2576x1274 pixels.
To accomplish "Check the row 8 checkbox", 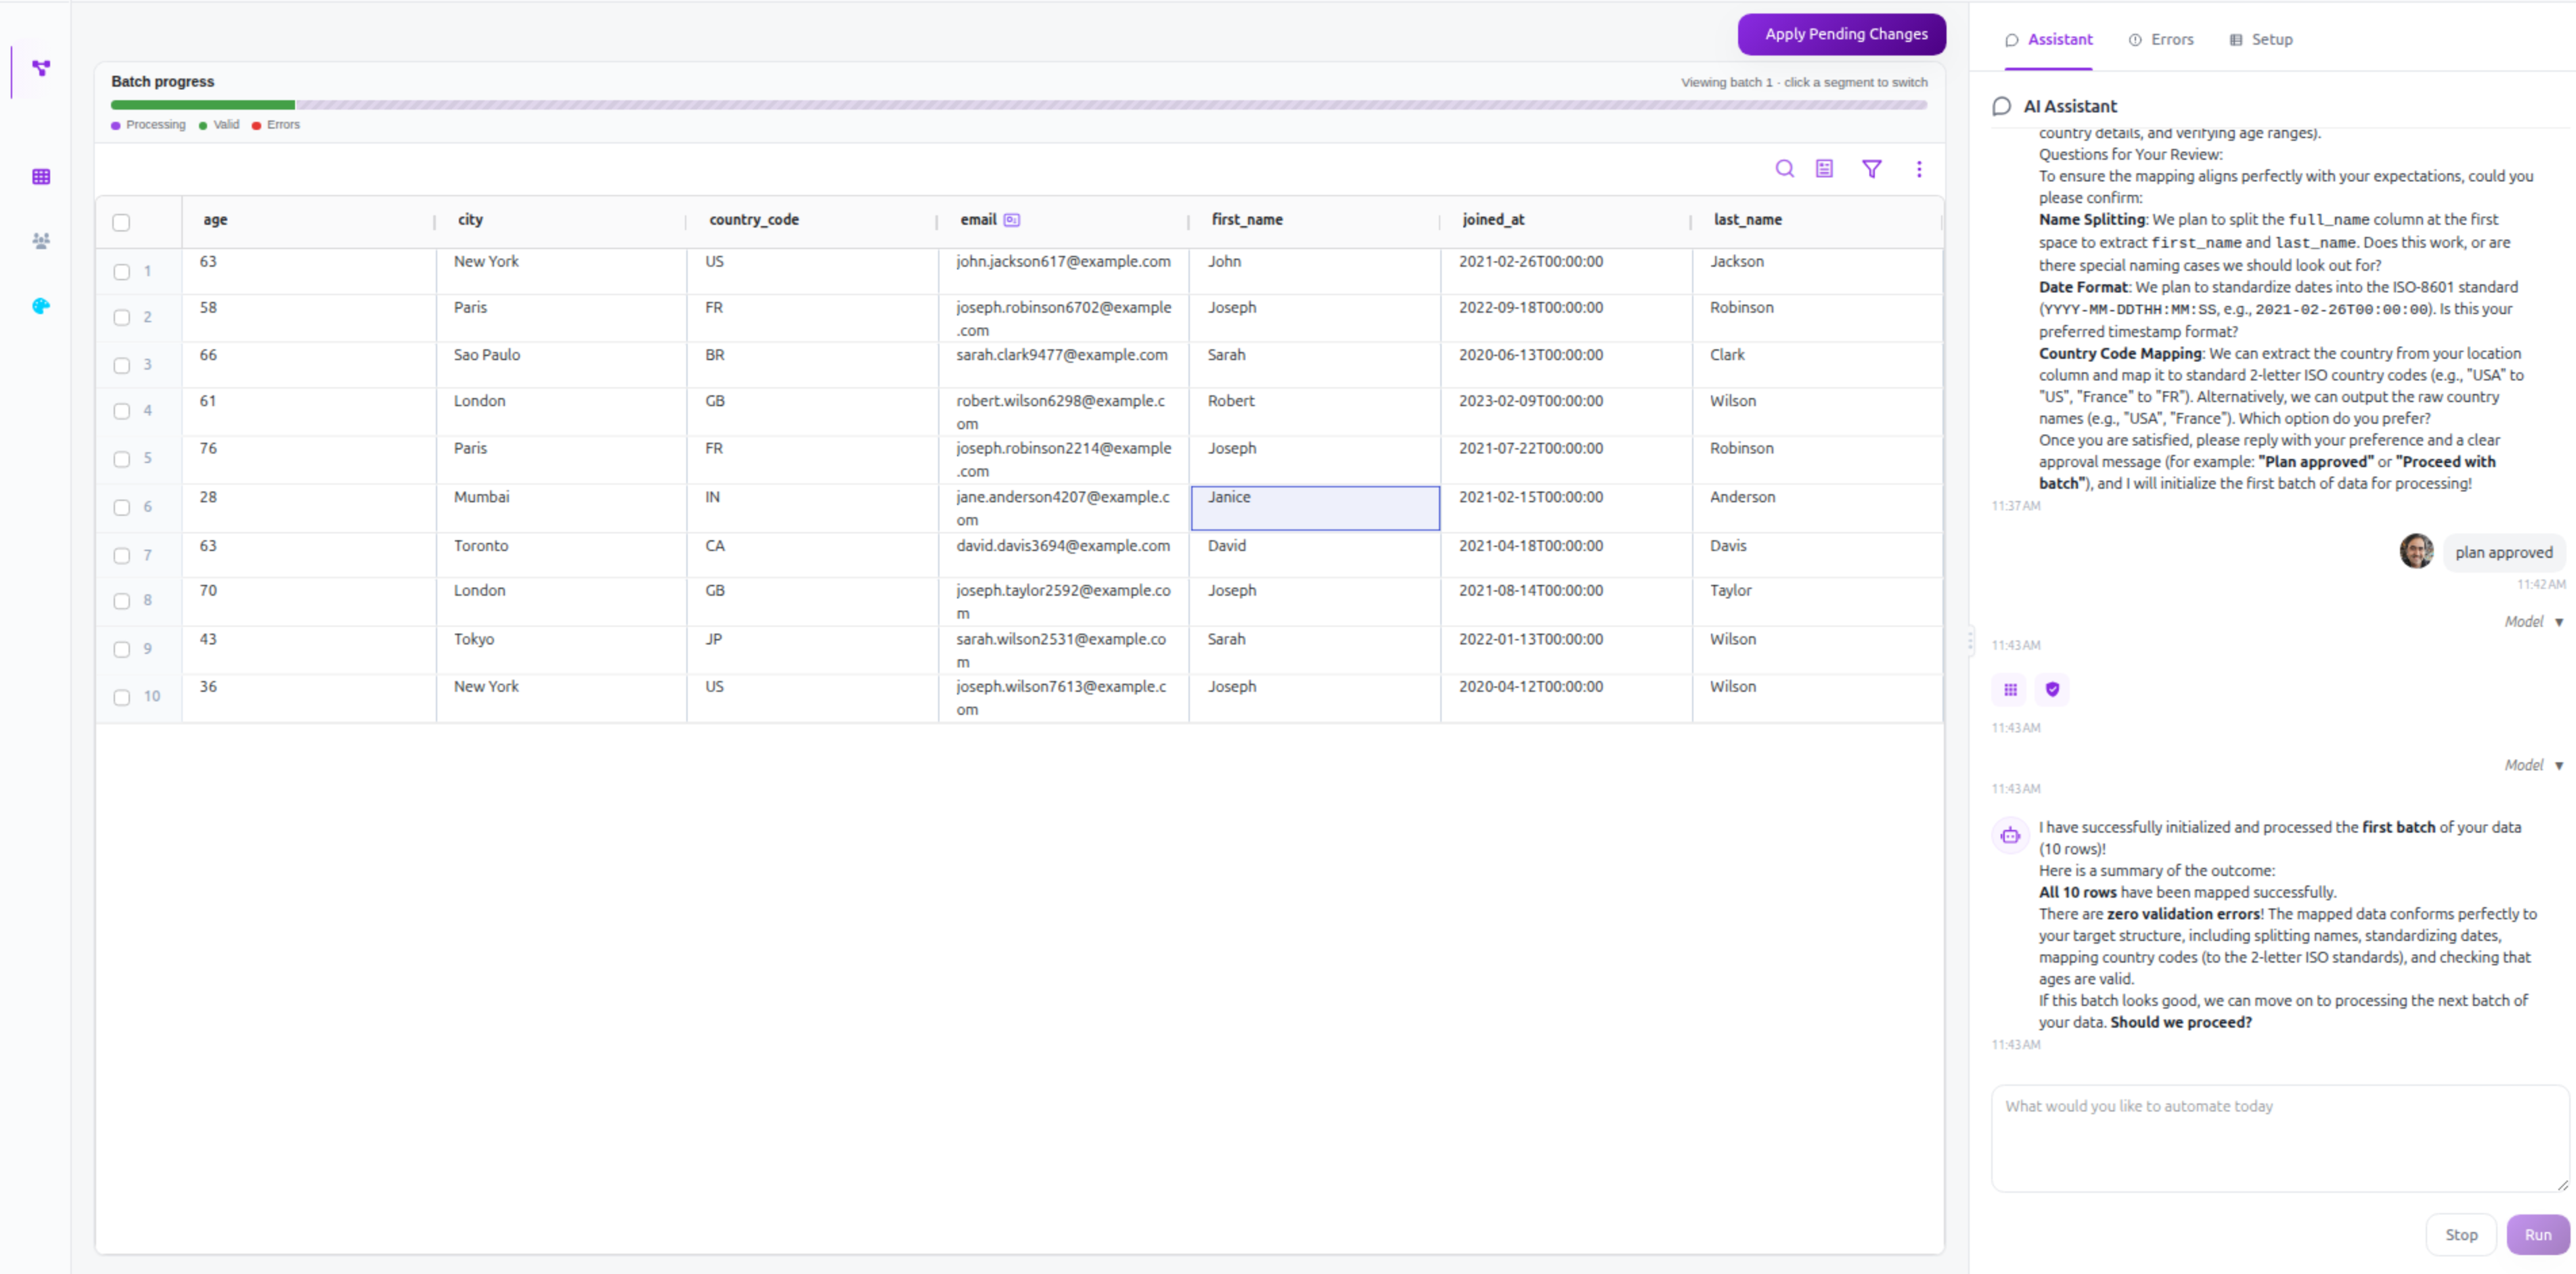I will pyautogui.click(x=121, y=601).
